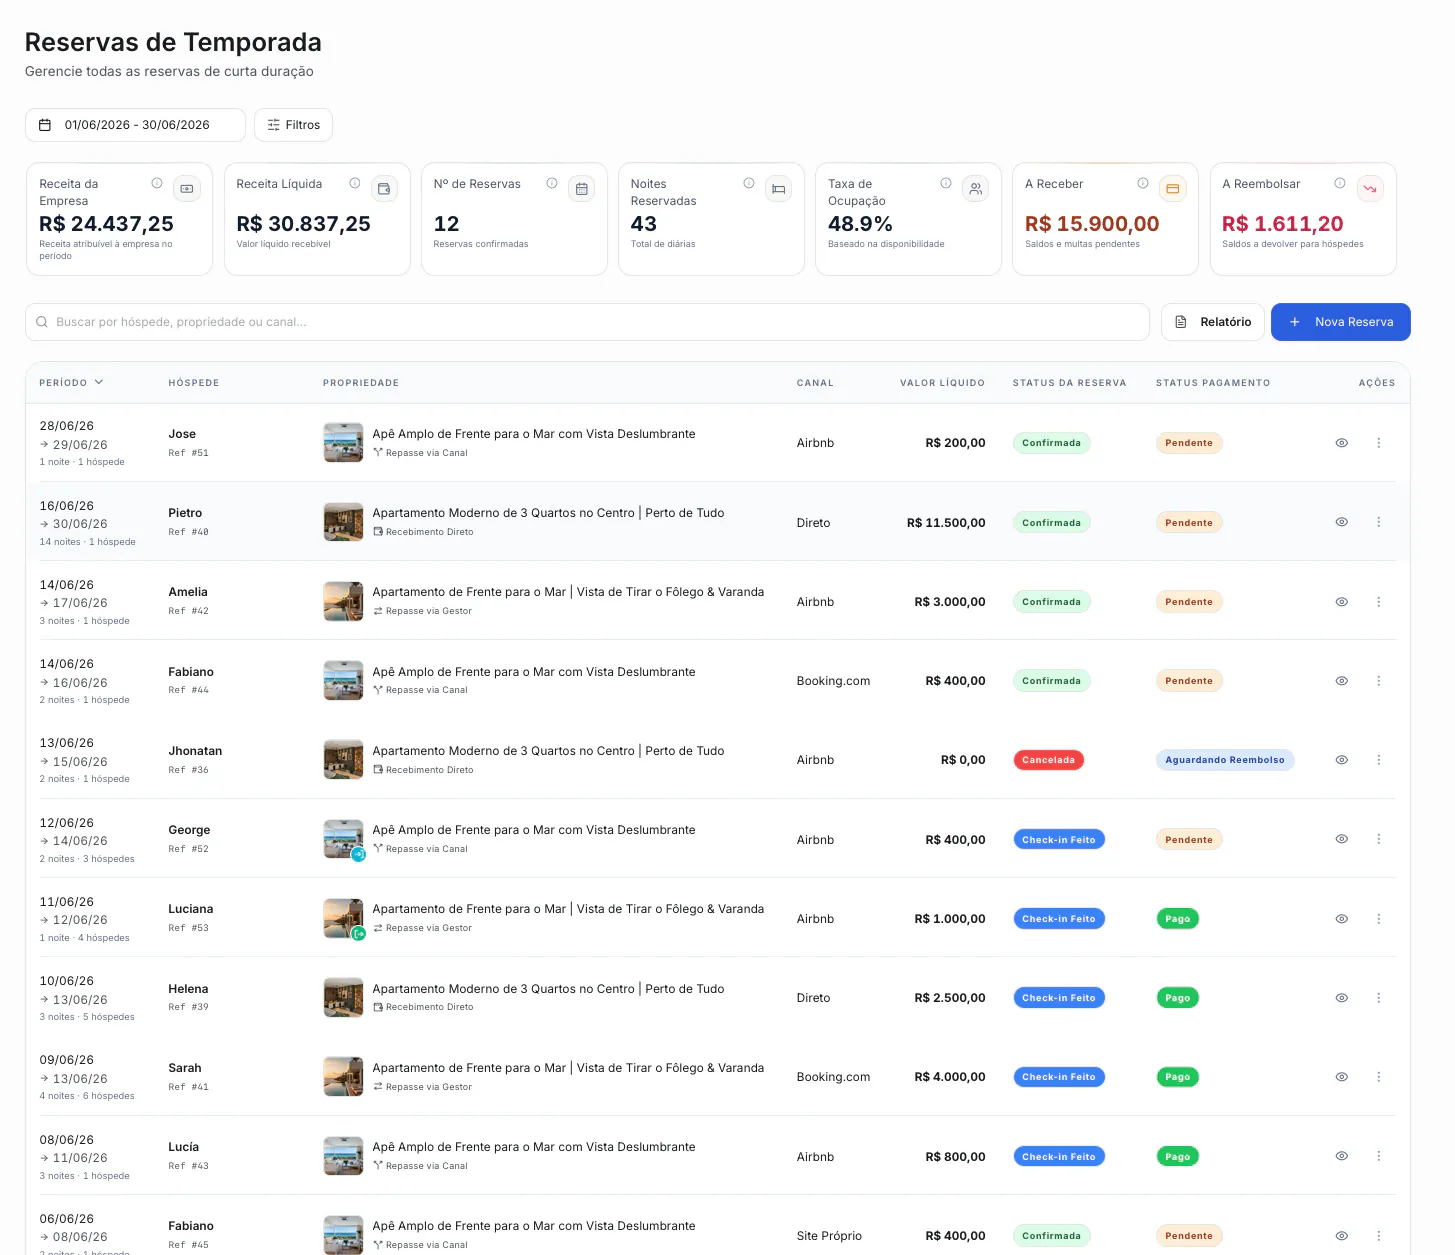Click Check-in Feito badge for George
This screenshot has height=1255, width=1455.
1058,840
